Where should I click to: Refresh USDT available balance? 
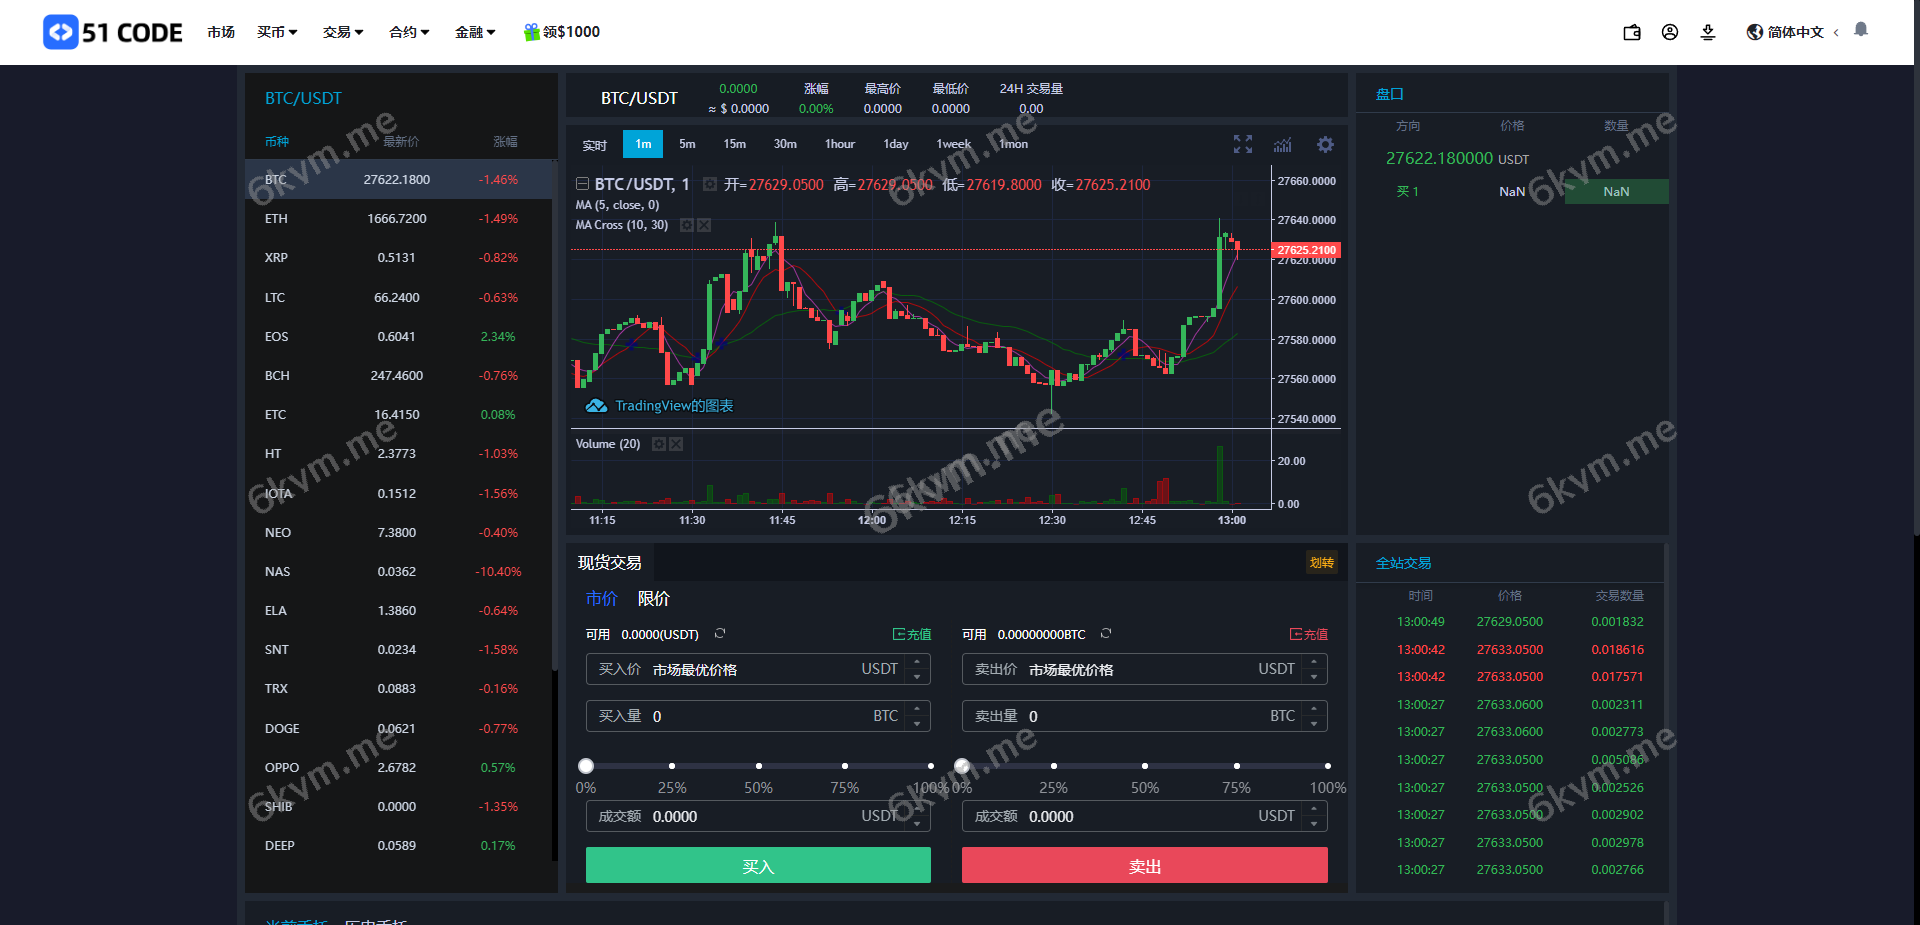coord(720,633)
